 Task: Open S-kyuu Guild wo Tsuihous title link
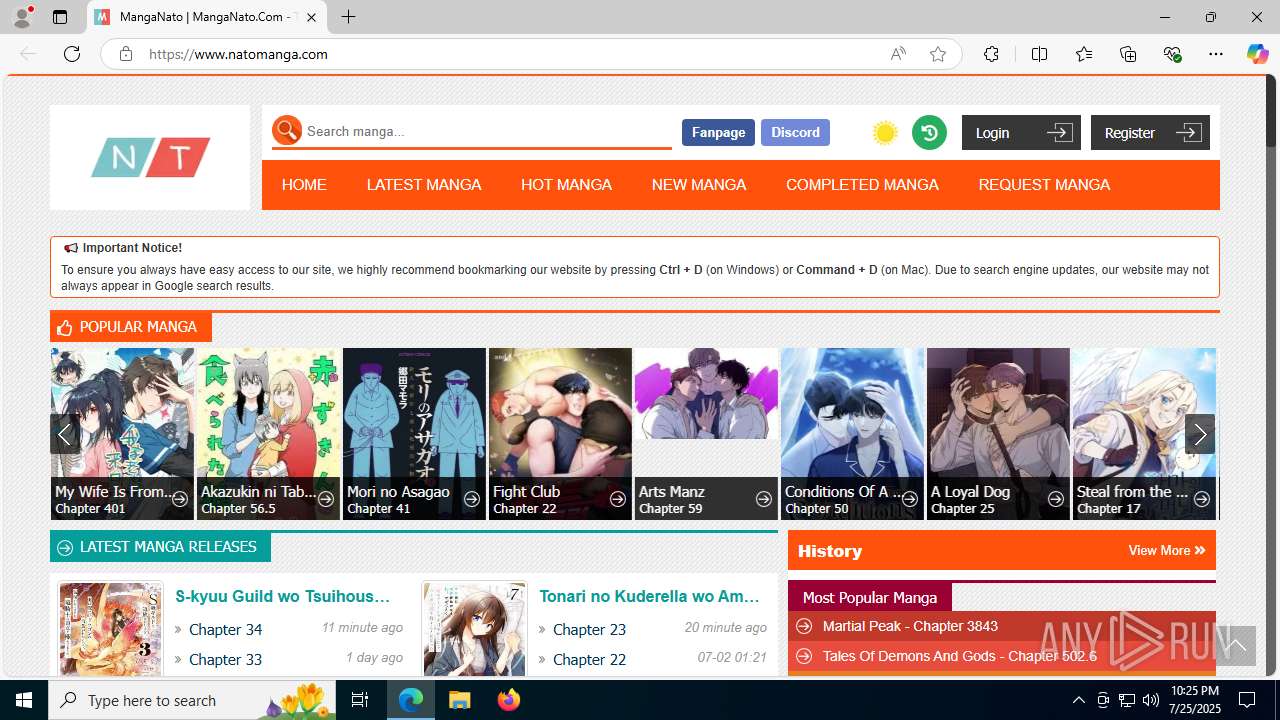283,596
